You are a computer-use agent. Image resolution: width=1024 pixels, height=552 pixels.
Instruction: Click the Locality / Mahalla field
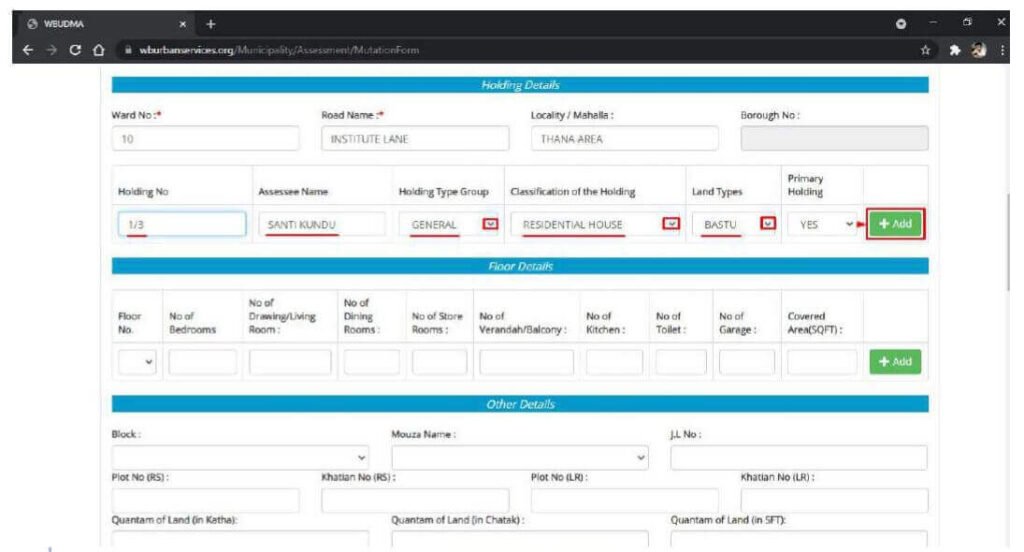[x=624, y=138]
